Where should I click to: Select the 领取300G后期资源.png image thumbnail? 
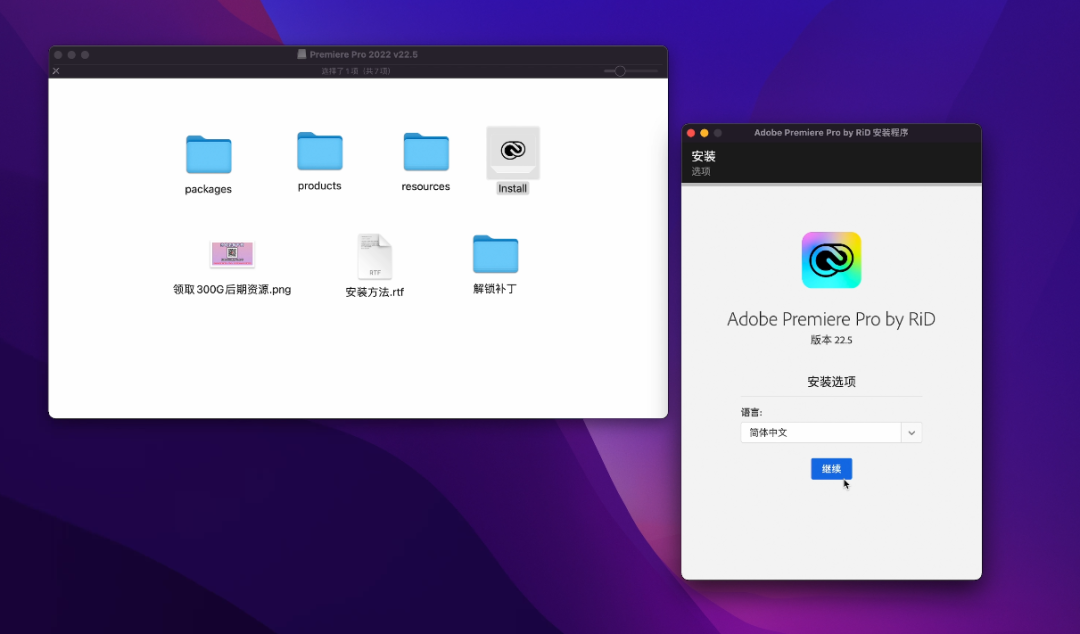pos(232,254)
